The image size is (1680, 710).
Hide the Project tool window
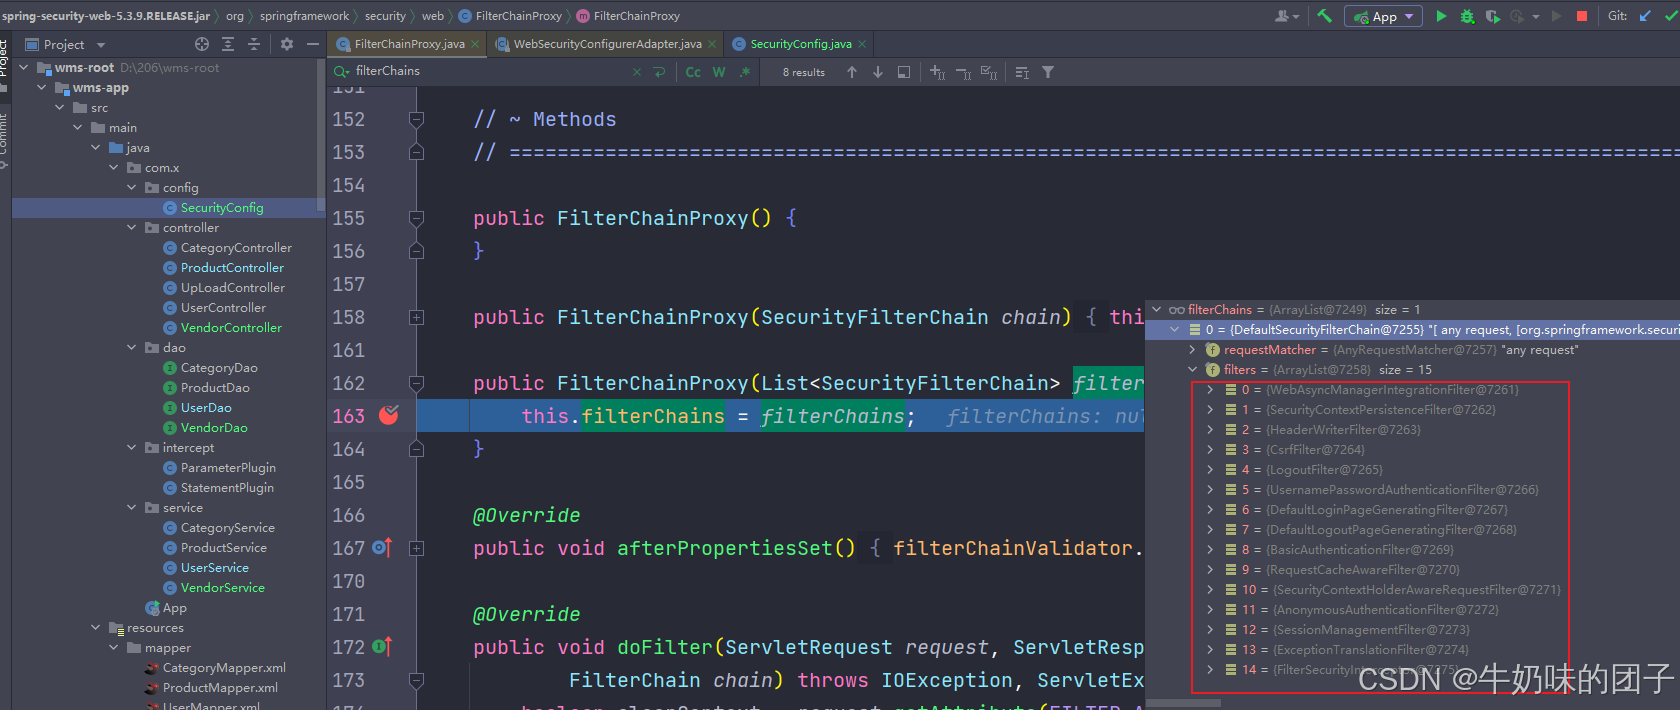click(313, 44)
